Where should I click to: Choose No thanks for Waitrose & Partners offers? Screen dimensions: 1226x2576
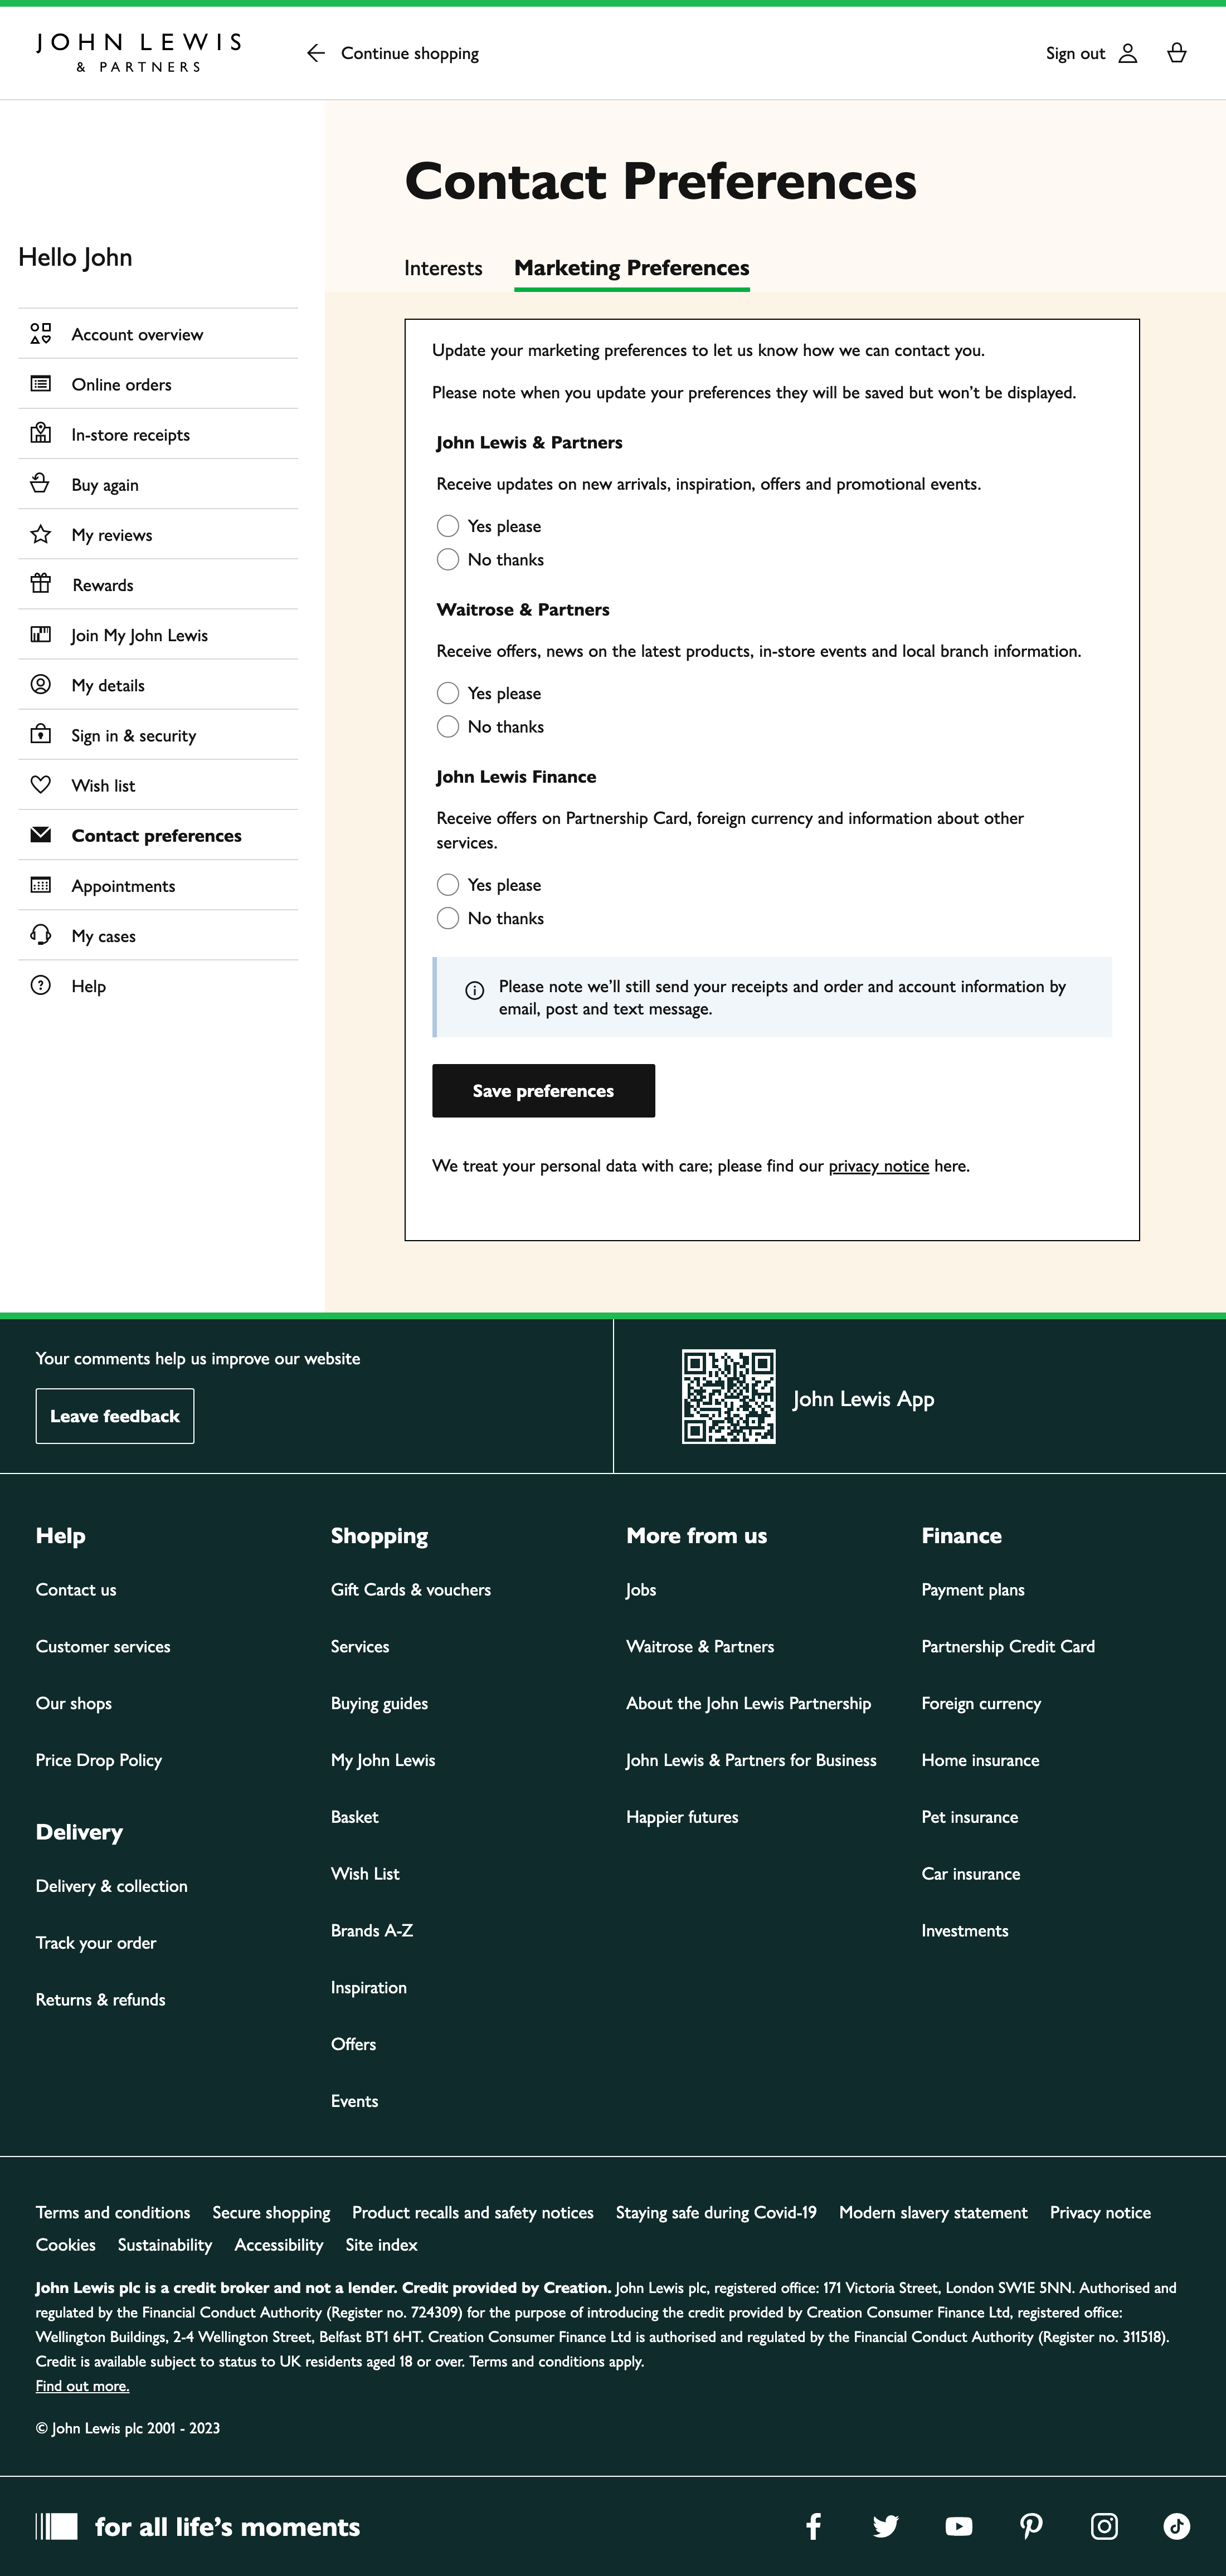point(448,726)
